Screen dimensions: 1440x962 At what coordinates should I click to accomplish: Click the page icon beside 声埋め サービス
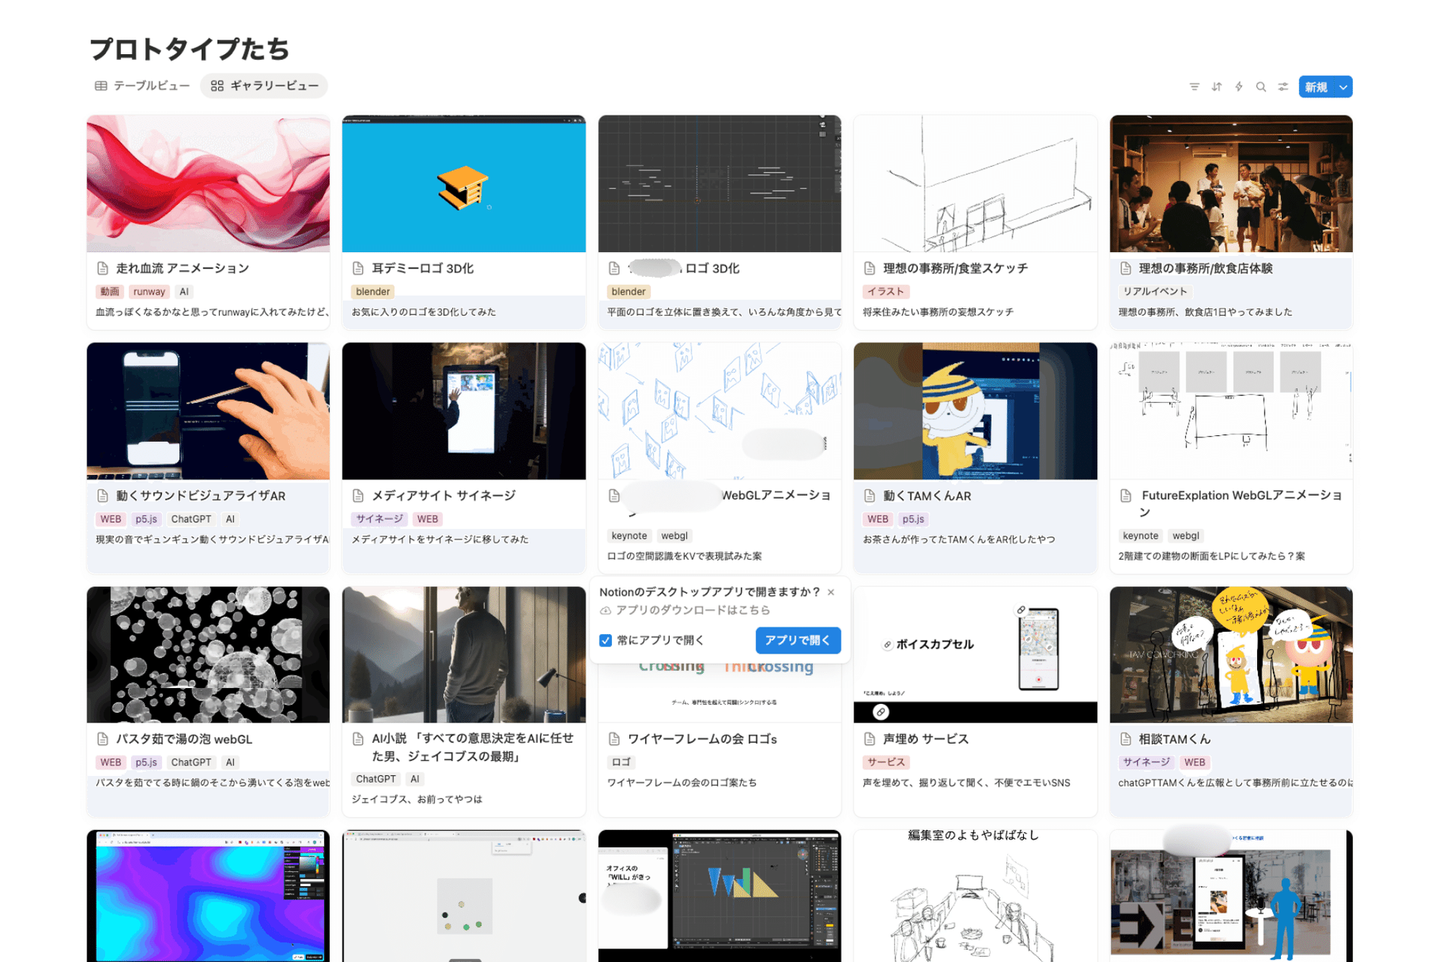click(870, 739)
